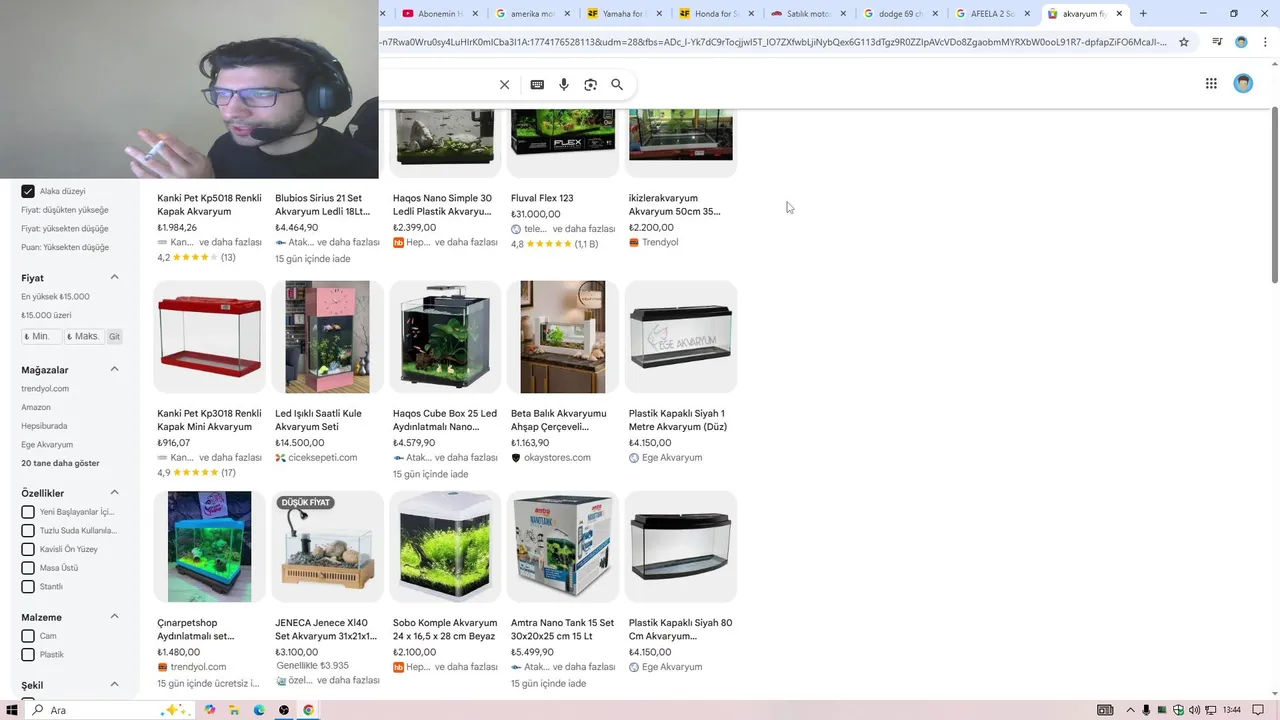Enable the Masa Üstü filter
Viewport: 1280px width, 720px height.
click(x=28, y=568)
